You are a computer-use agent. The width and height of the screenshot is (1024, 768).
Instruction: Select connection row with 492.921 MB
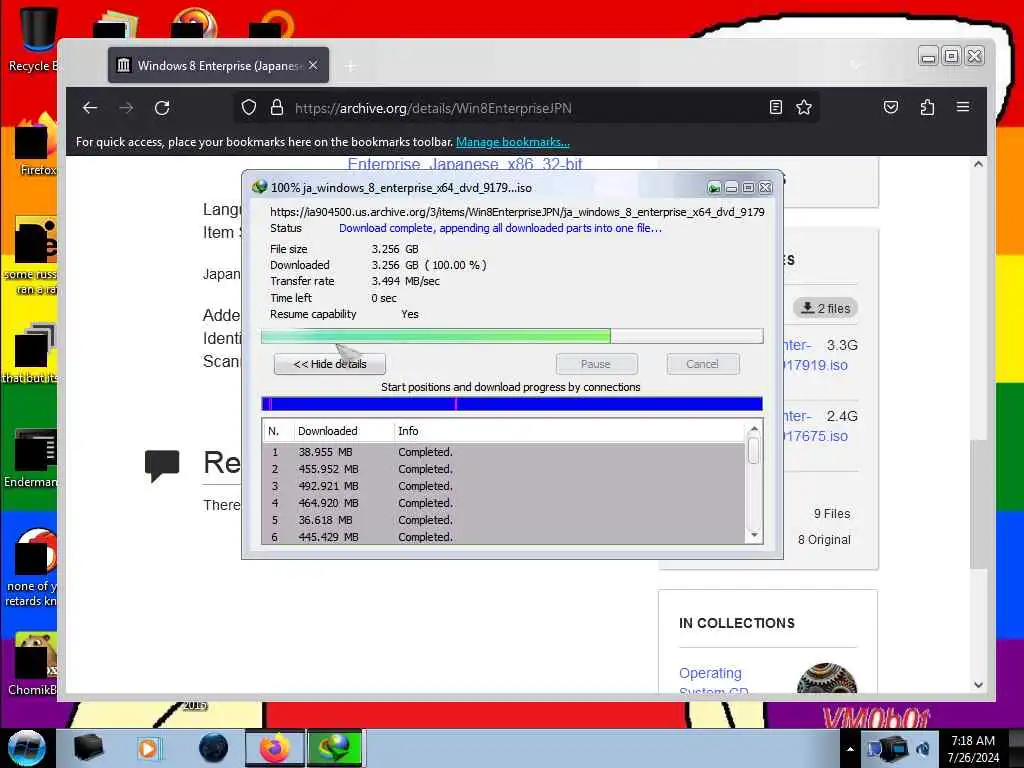(503, 486)
